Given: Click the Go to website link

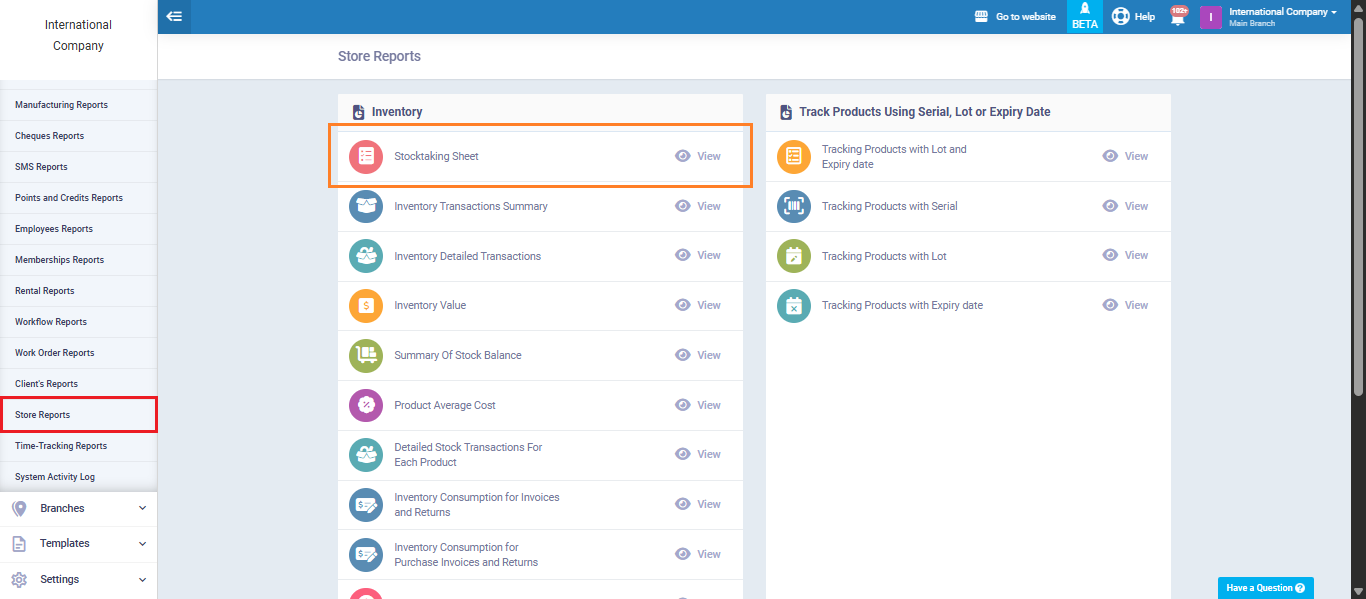Looking at the screenshot, I should 1015,17.
